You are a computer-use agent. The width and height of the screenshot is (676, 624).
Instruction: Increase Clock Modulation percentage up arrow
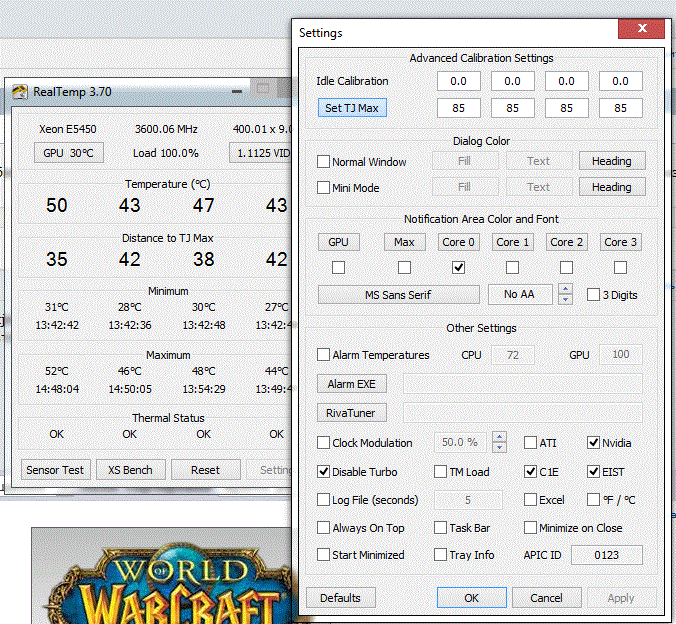point(500,437)
